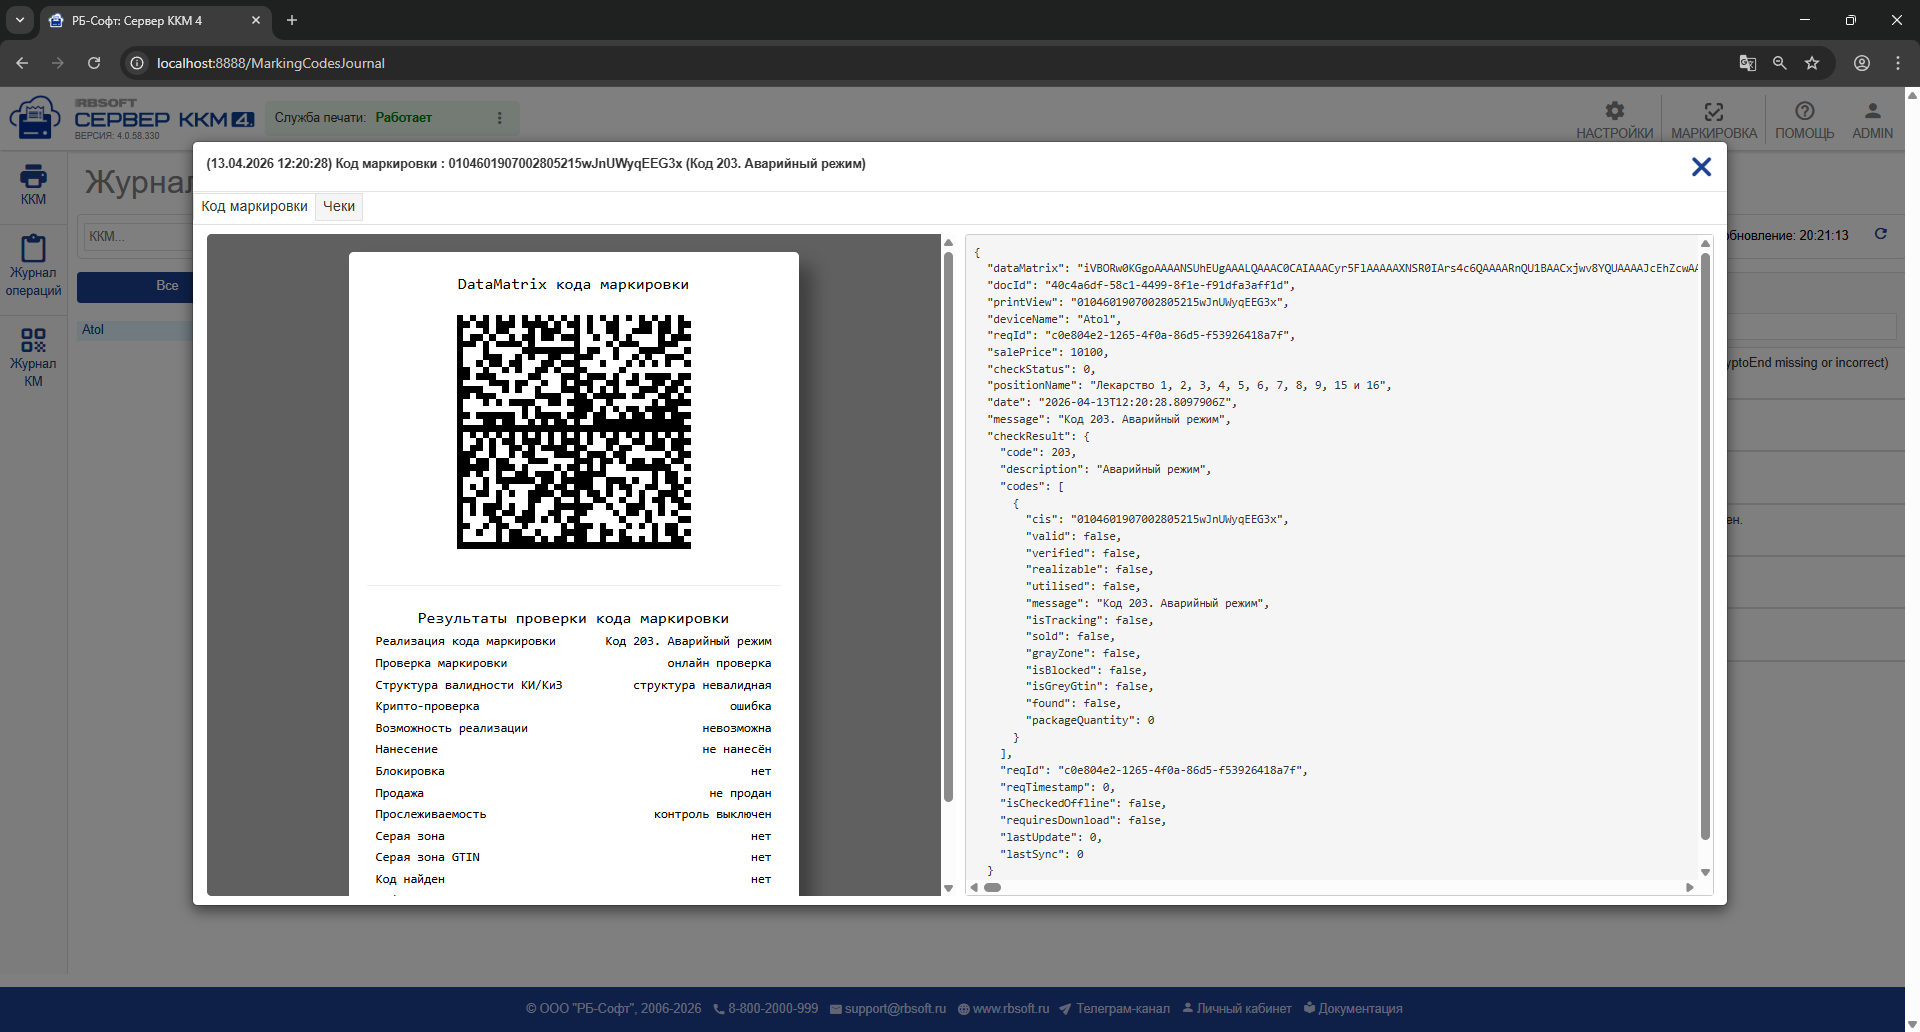Image resolution: width=1920 pixels, height=1032 pixels.
Task: Visit the www.rbsoft.ru website link
Action: 1004,1009
